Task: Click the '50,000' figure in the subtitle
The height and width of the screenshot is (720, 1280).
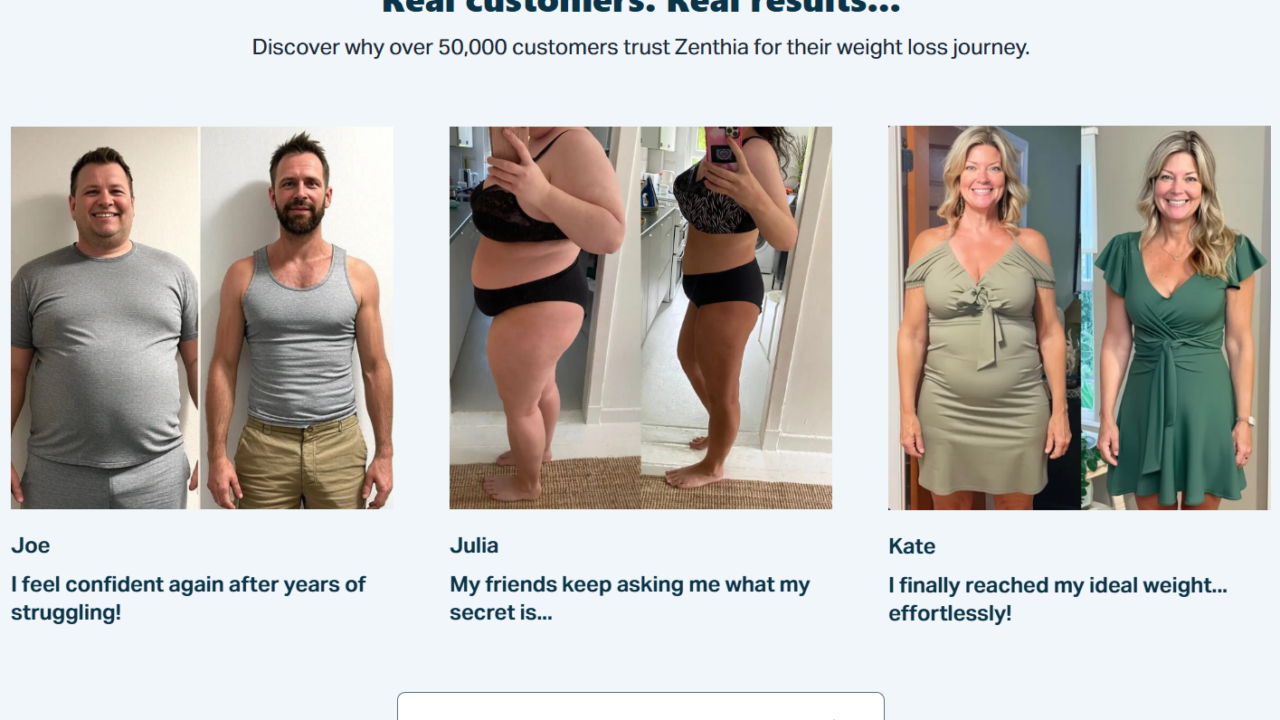Action: pos(472,47)
